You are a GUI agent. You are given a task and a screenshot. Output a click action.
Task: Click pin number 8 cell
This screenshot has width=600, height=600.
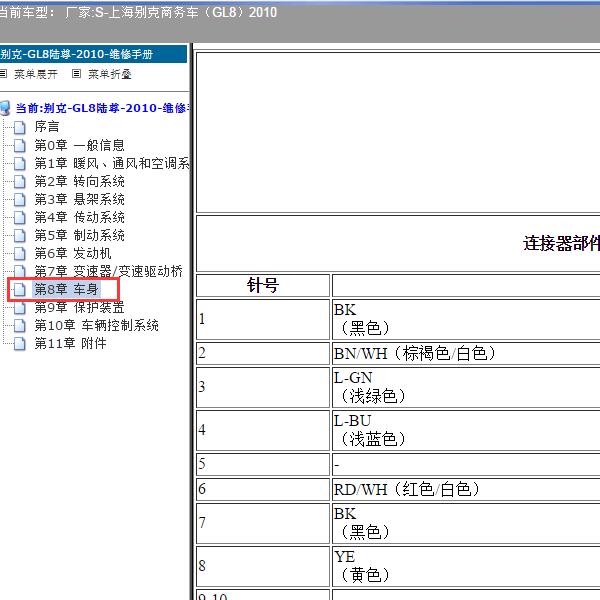tap(263, 566)
